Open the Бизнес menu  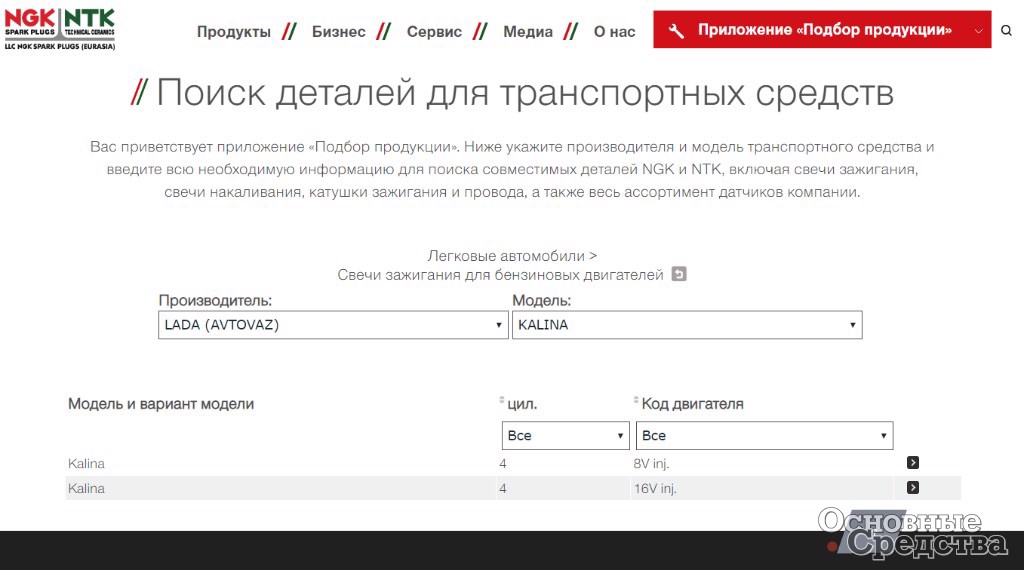point(338,31)
